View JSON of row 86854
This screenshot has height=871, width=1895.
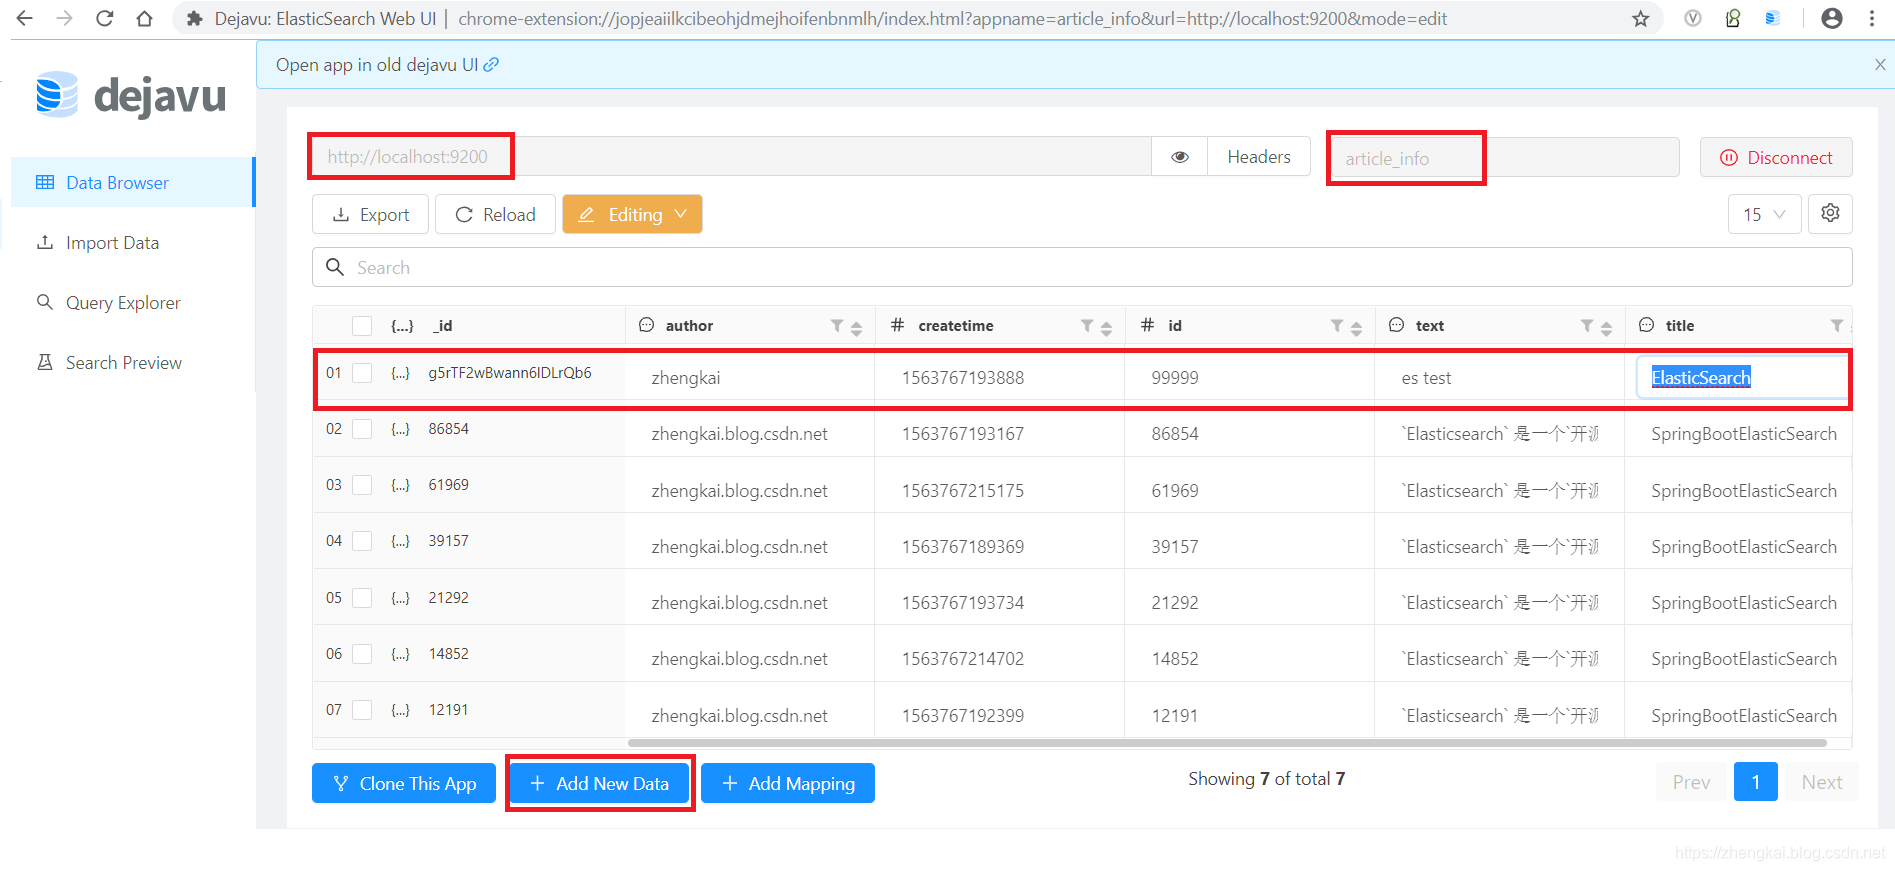(x=401, y=429)
